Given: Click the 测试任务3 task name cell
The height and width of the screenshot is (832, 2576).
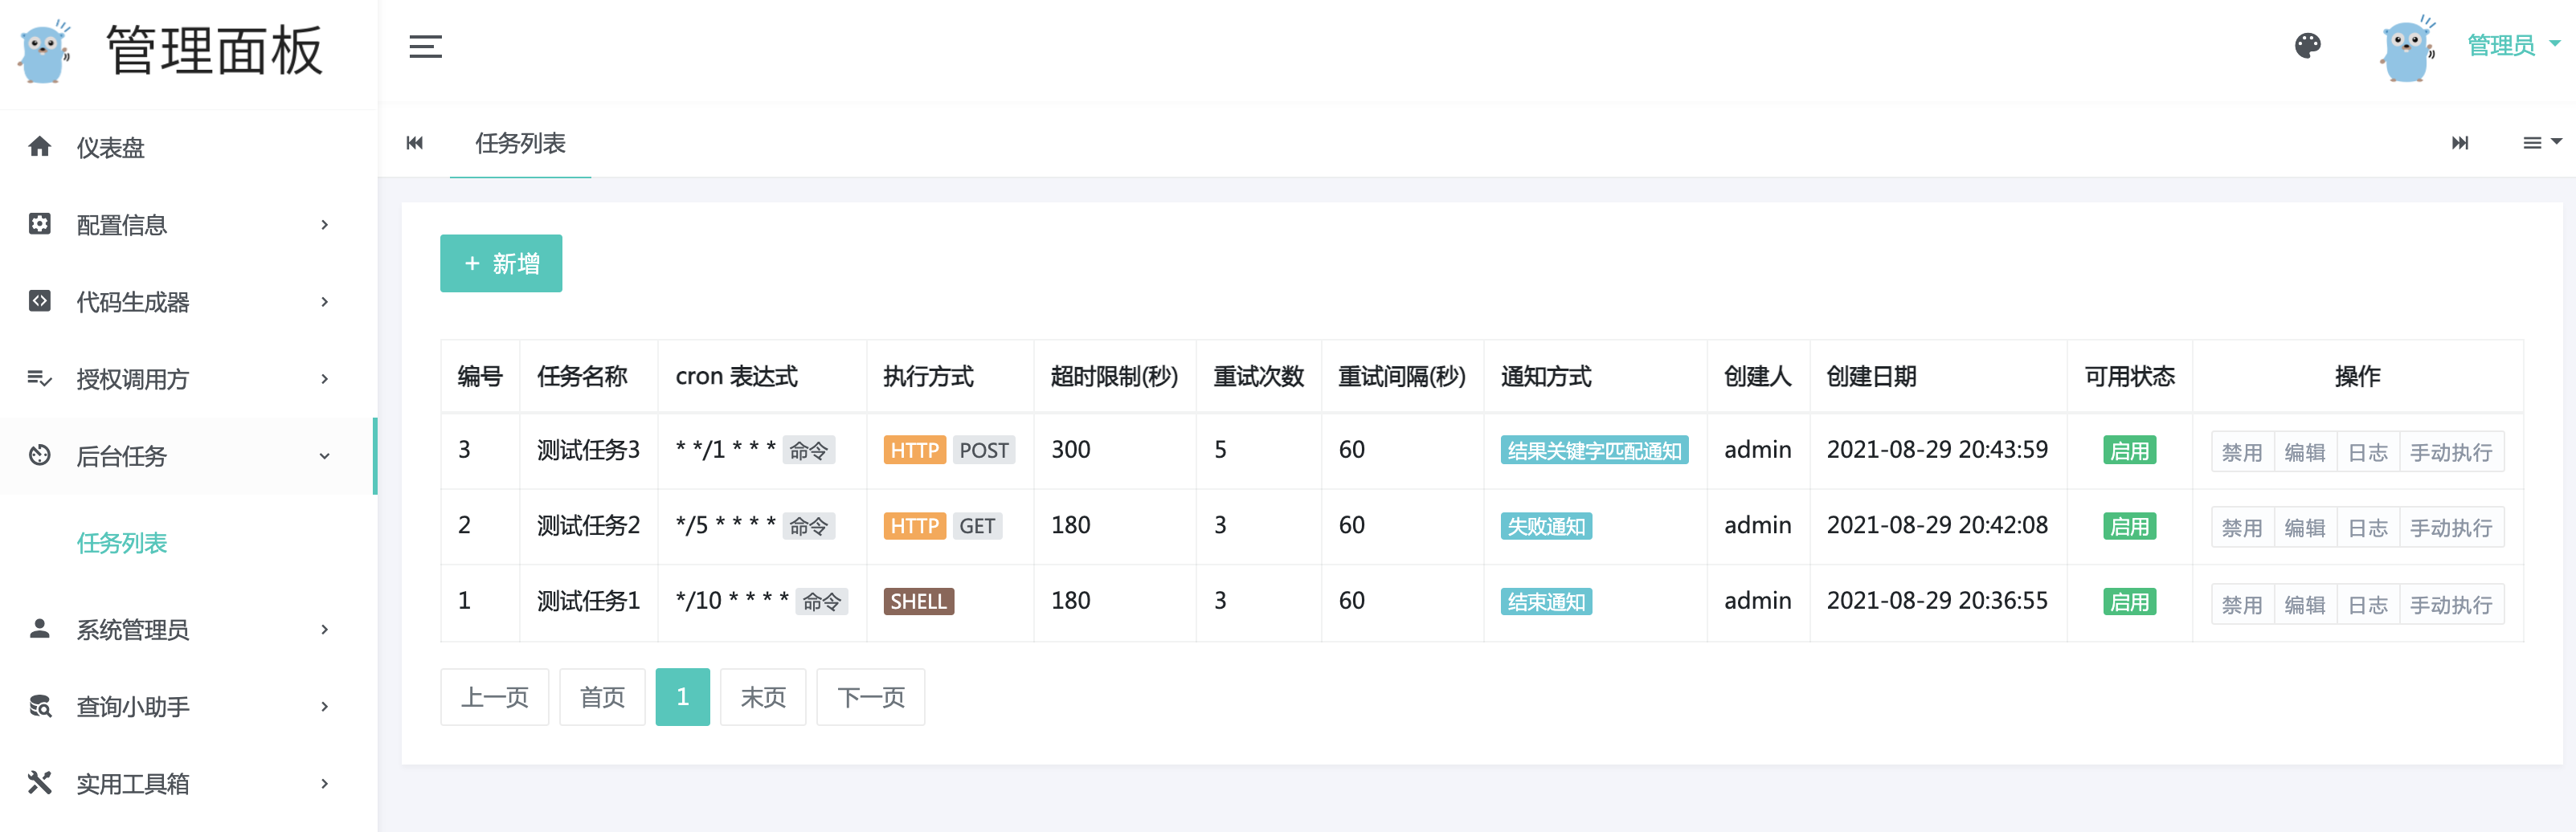Looking at the screenshot, I should (588, 450).
